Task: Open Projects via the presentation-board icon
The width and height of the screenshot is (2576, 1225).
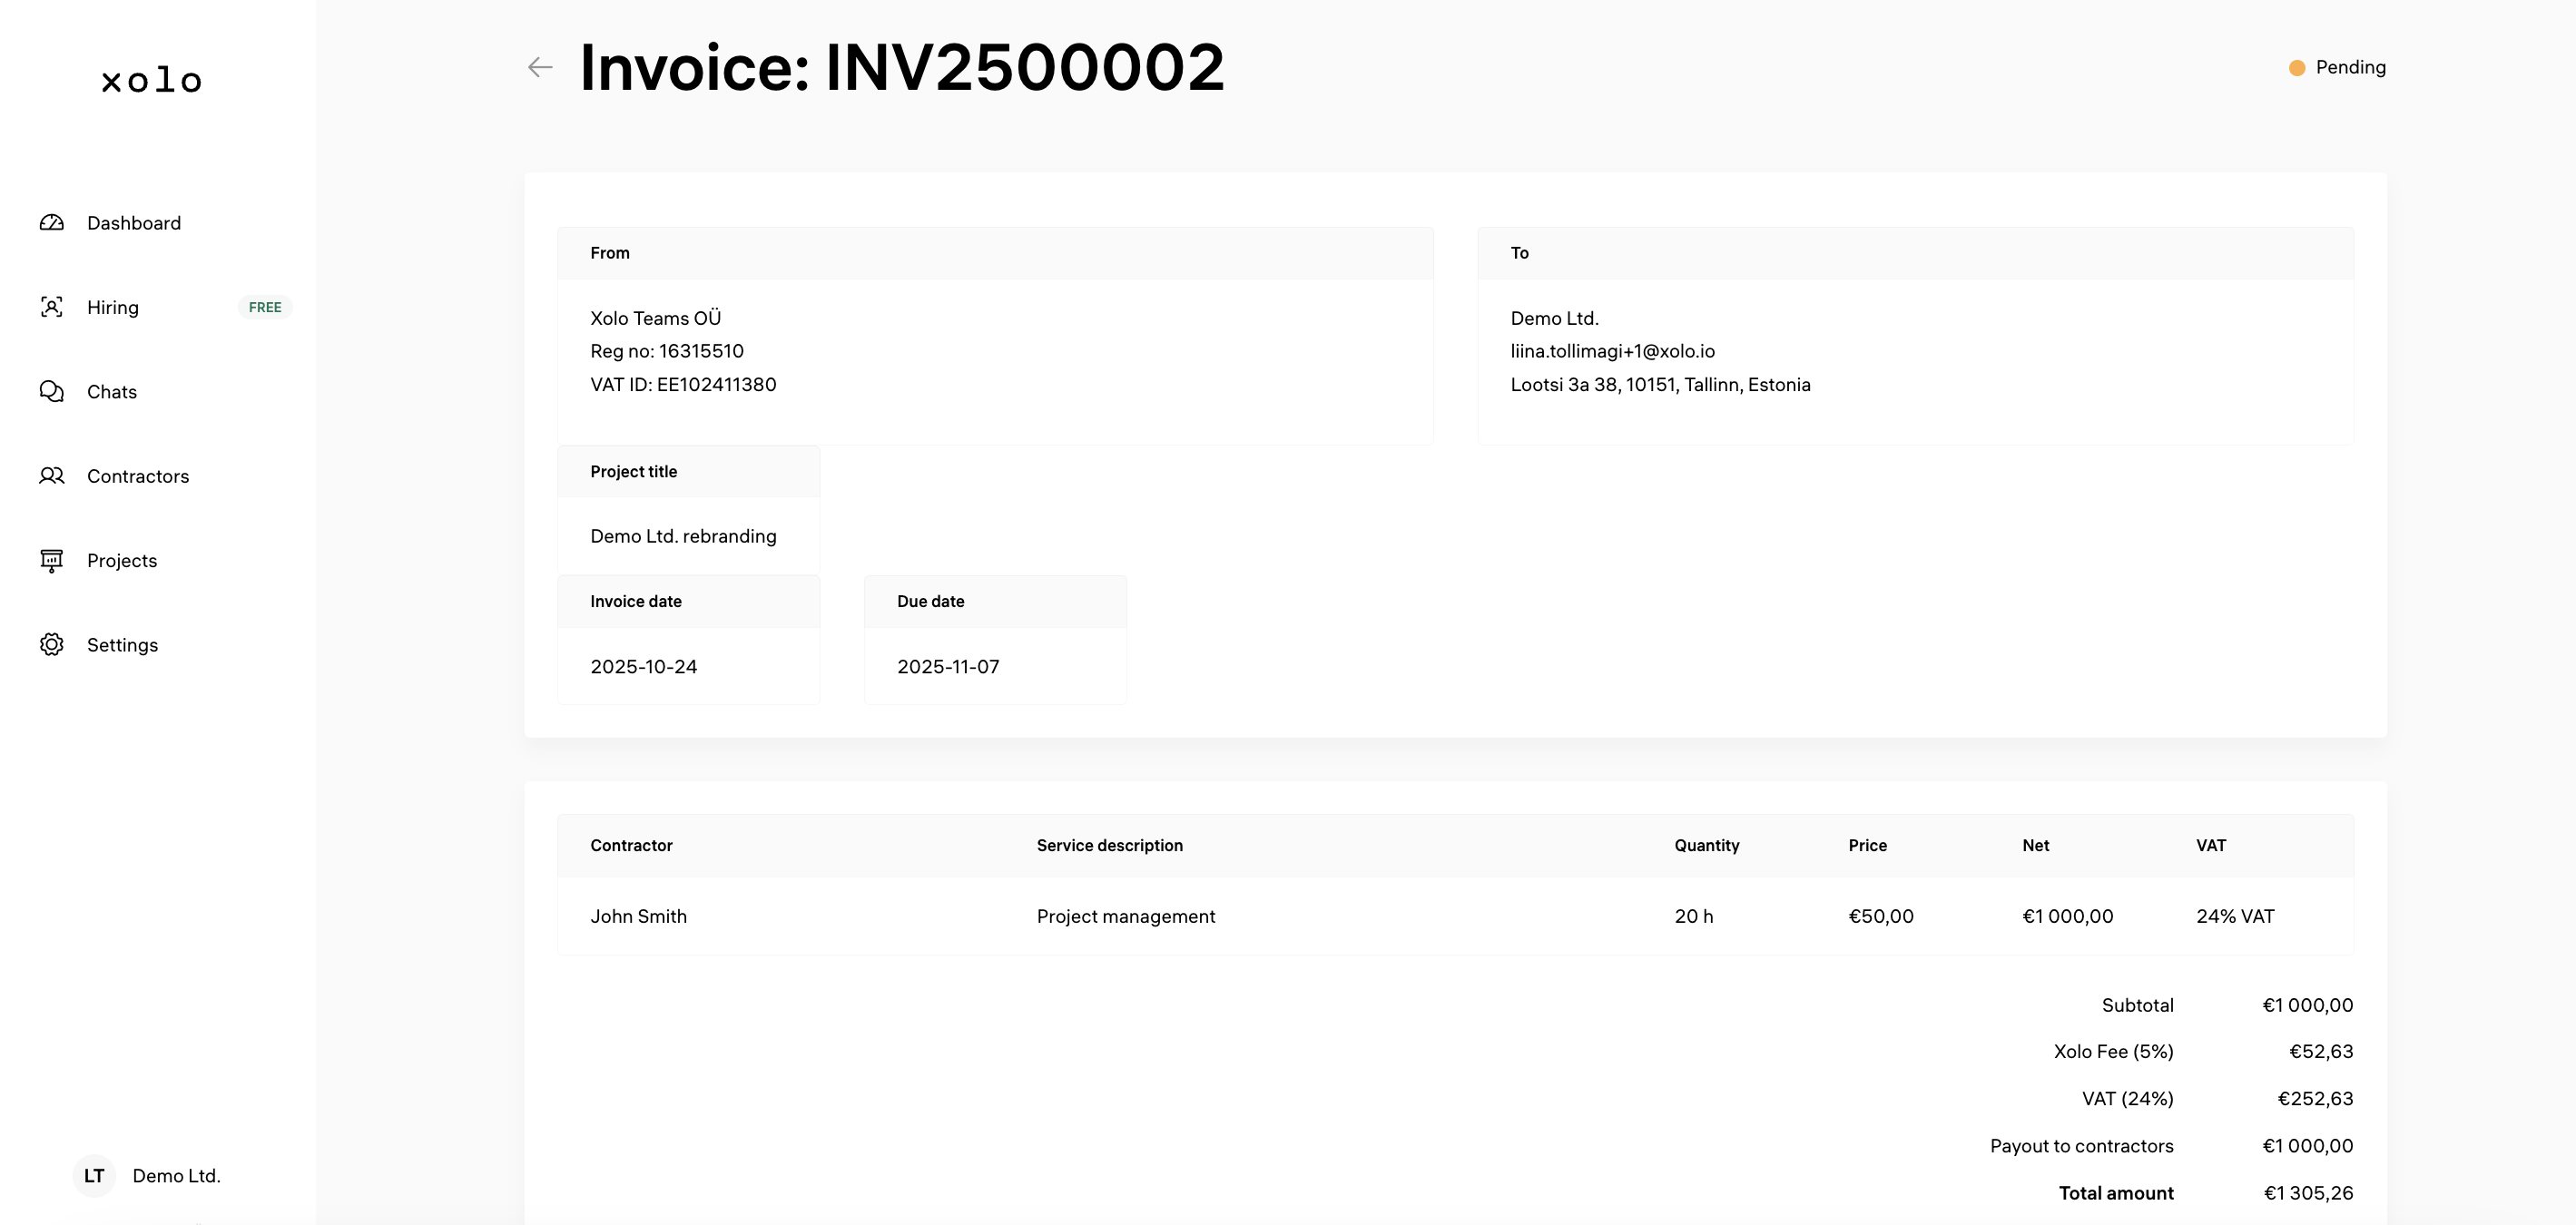Action: coord(52,560)
